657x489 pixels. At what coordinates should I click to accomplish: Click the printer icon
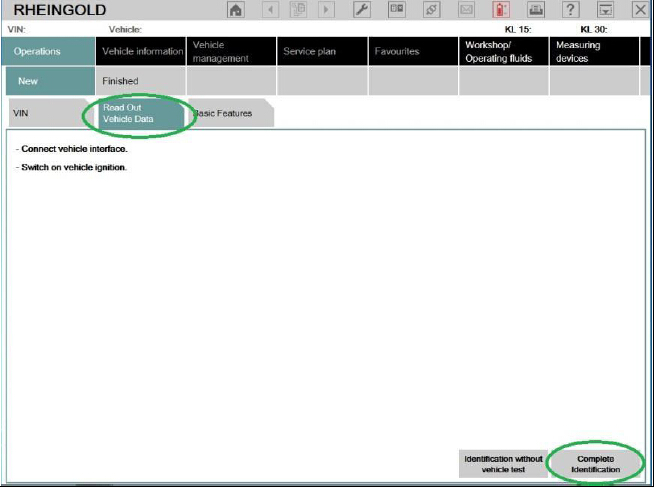535,10
